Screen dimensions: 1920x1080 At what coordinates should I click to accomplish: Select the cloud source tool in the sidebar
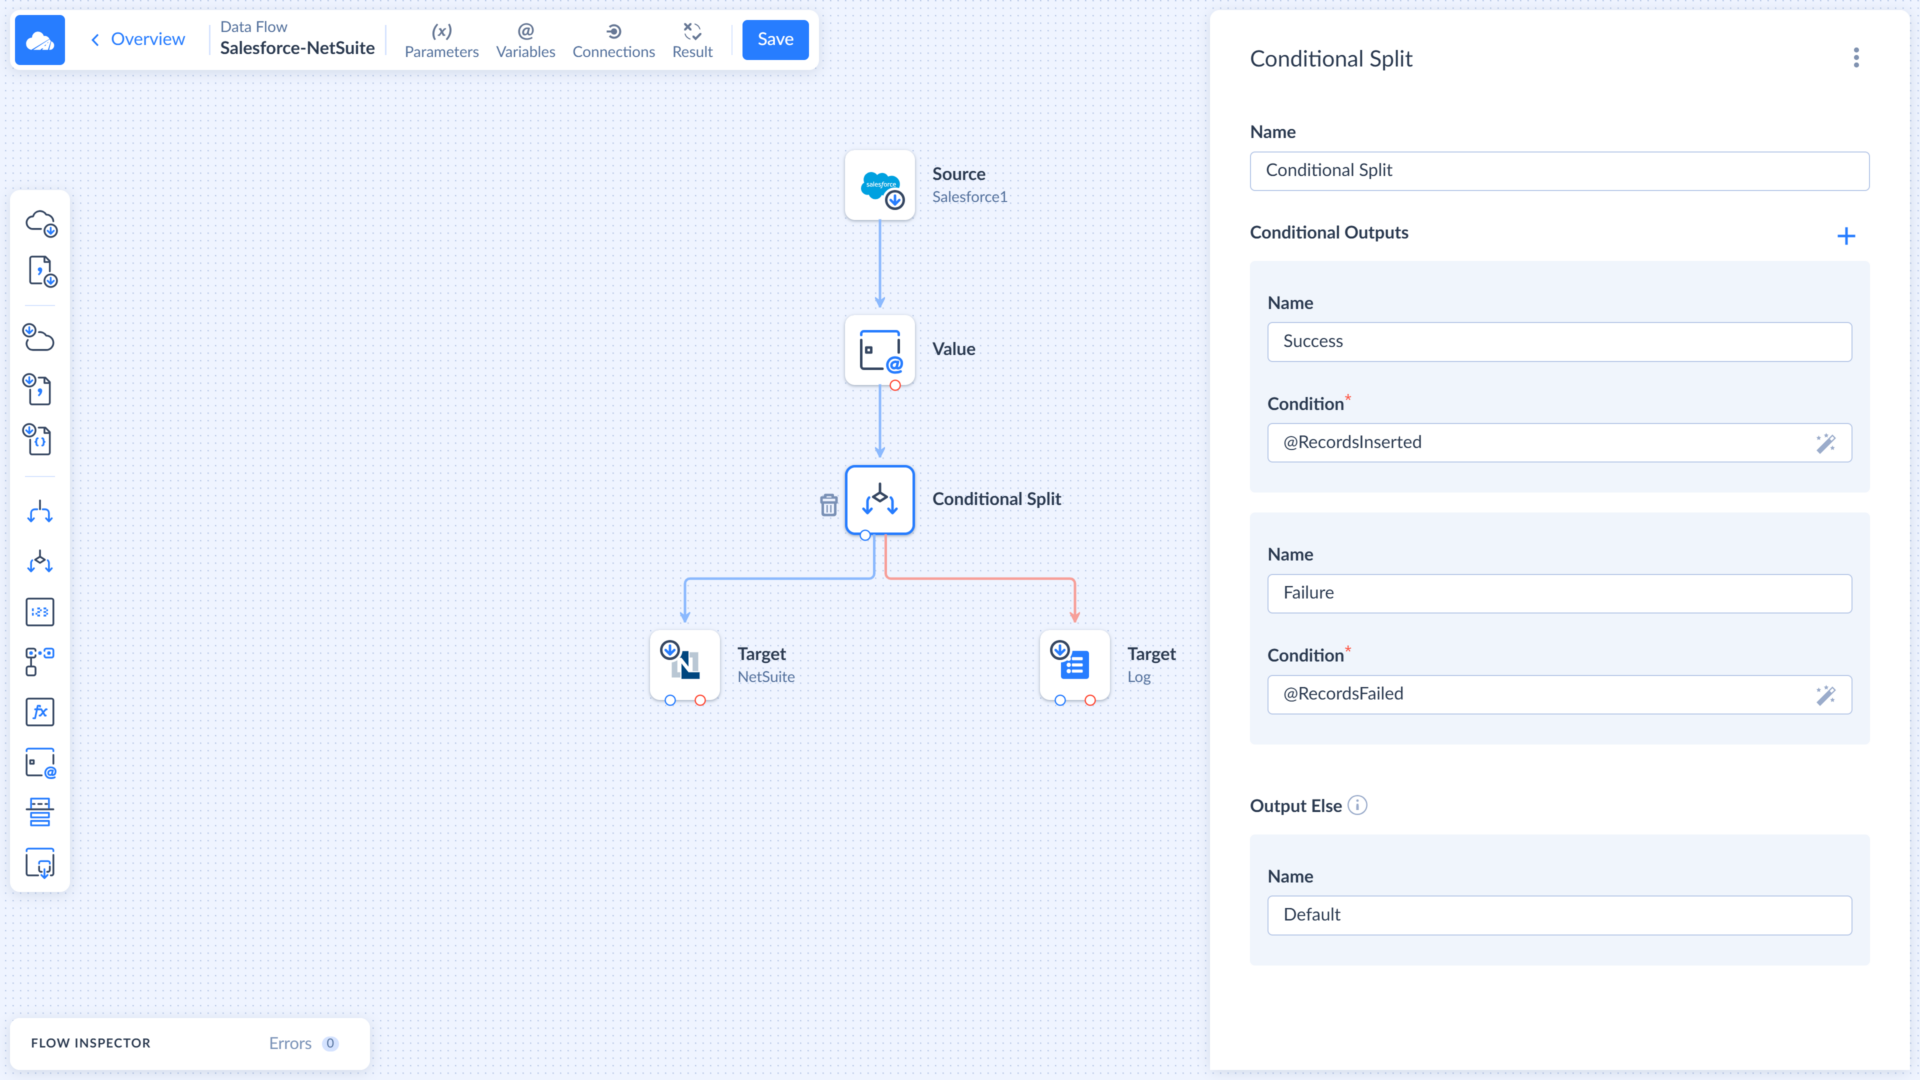[x=40, y=223]
